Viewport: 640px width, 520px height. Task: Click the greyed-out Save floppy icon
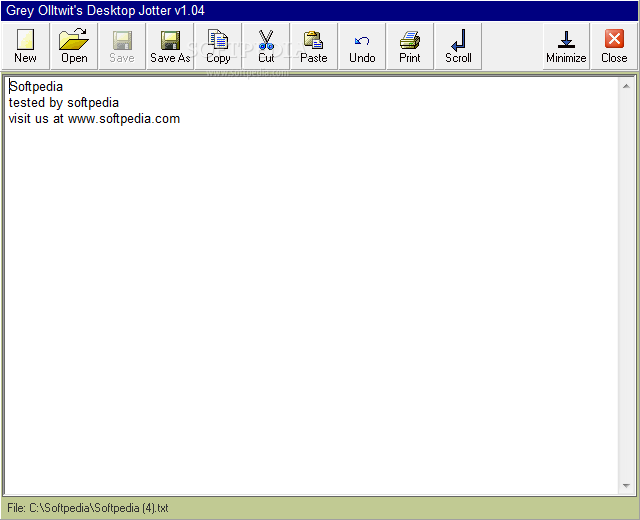122,46
